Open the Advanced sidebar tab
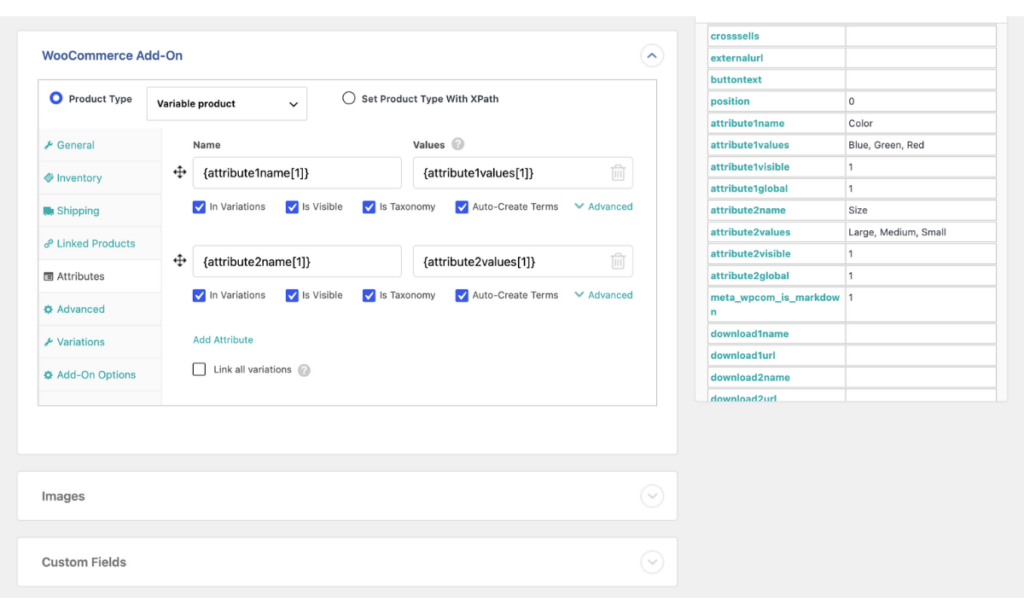 [100, 309]
